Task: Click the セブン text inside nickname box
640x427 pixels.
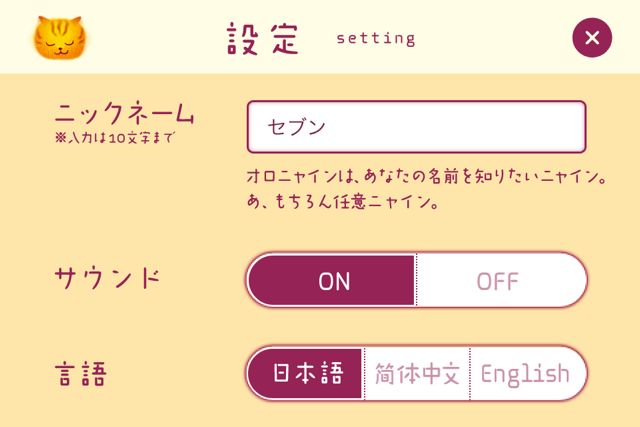Action: click(x=296, y=127)
